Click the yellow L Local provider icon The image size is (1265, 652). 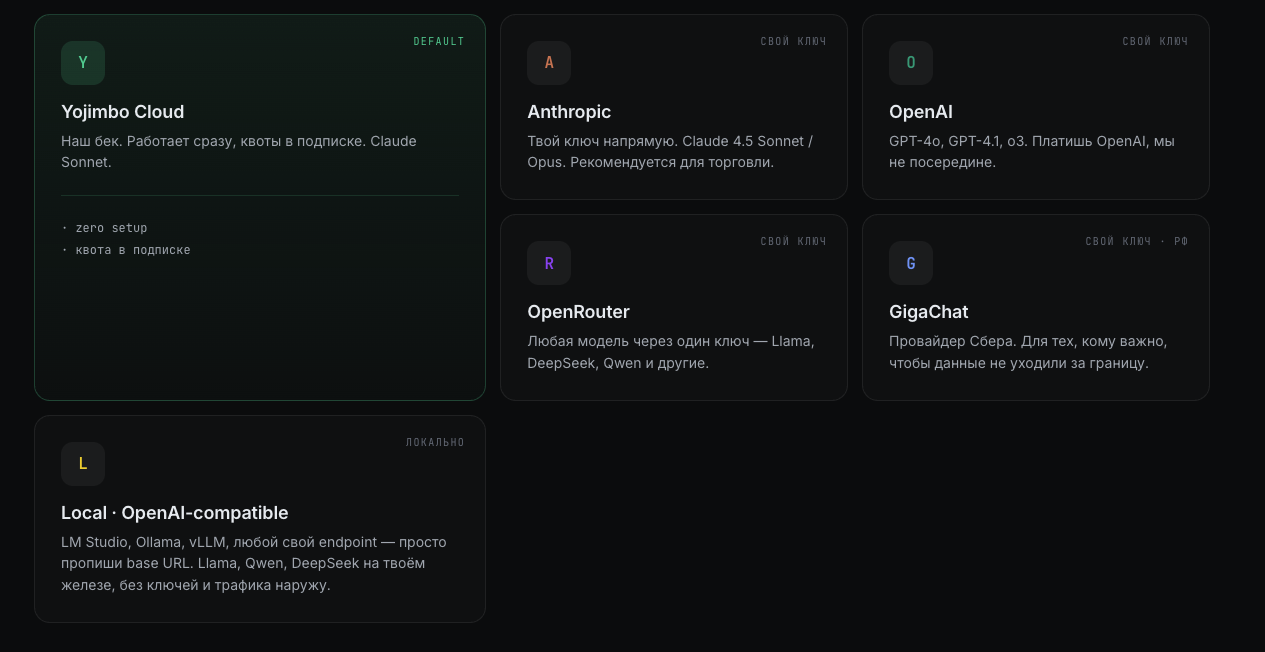[83, 464]
